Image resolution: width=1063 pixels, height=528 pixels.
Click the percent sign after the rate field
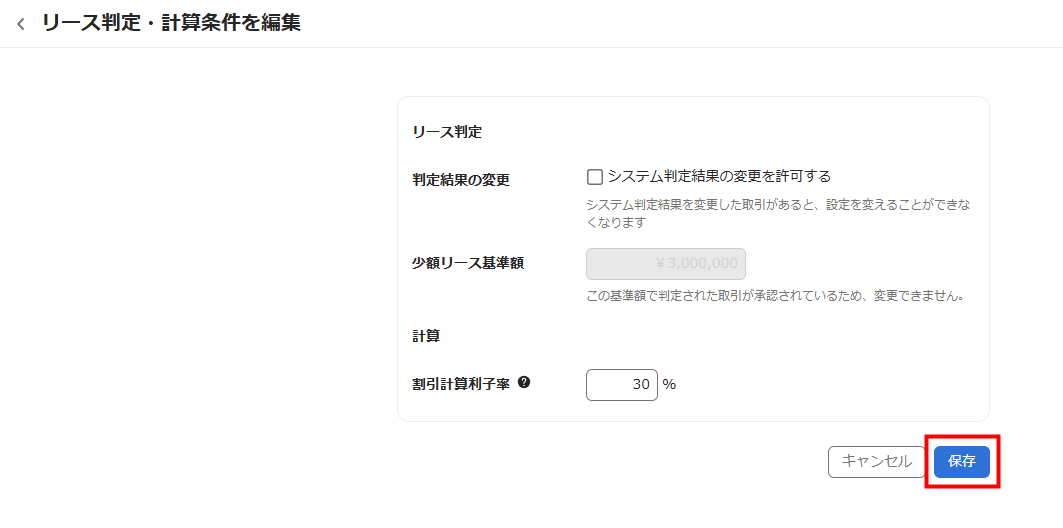669,384
